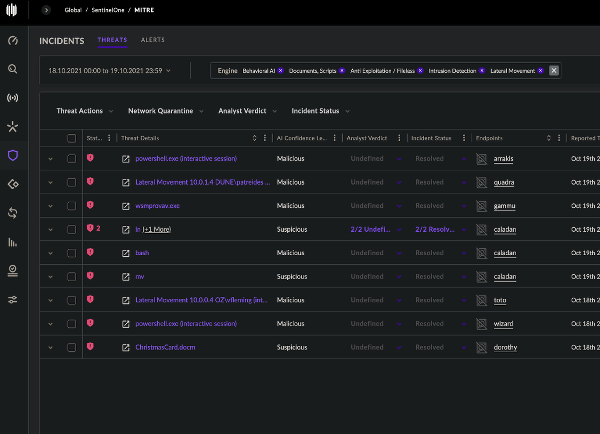Check the box for mv row
Image resolution: width=600 pixels, height=434 pixels.
(72, 276)
